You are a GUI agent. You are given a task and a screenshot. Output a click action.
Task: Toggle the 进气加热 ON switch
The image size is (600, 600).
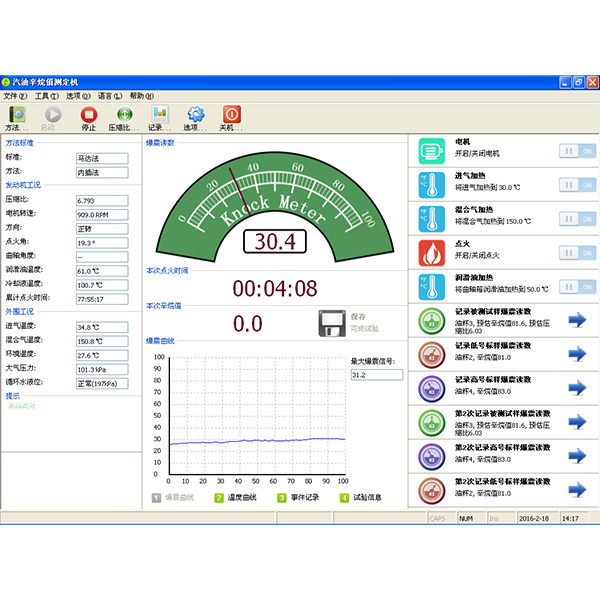click(x=577, y=185)
